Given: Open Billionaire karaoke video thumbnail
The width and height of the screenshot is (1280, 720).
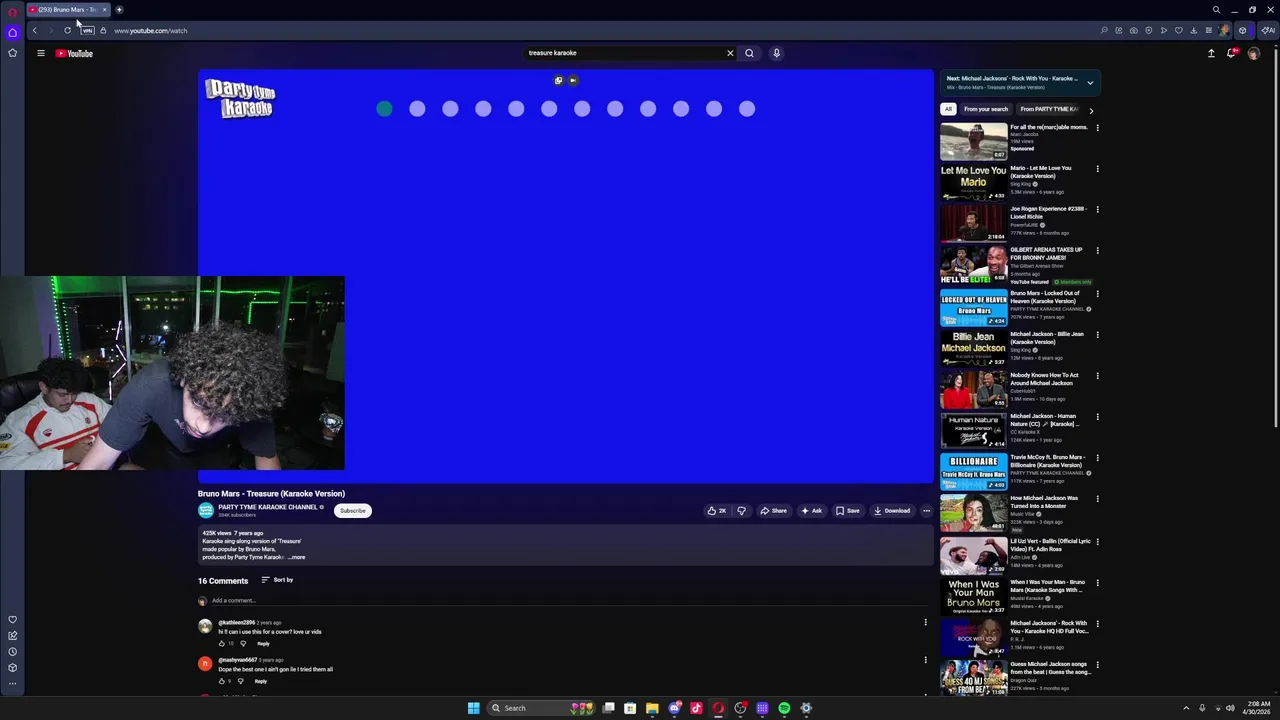Looking at the screenshot, I should tap(973, 472).
